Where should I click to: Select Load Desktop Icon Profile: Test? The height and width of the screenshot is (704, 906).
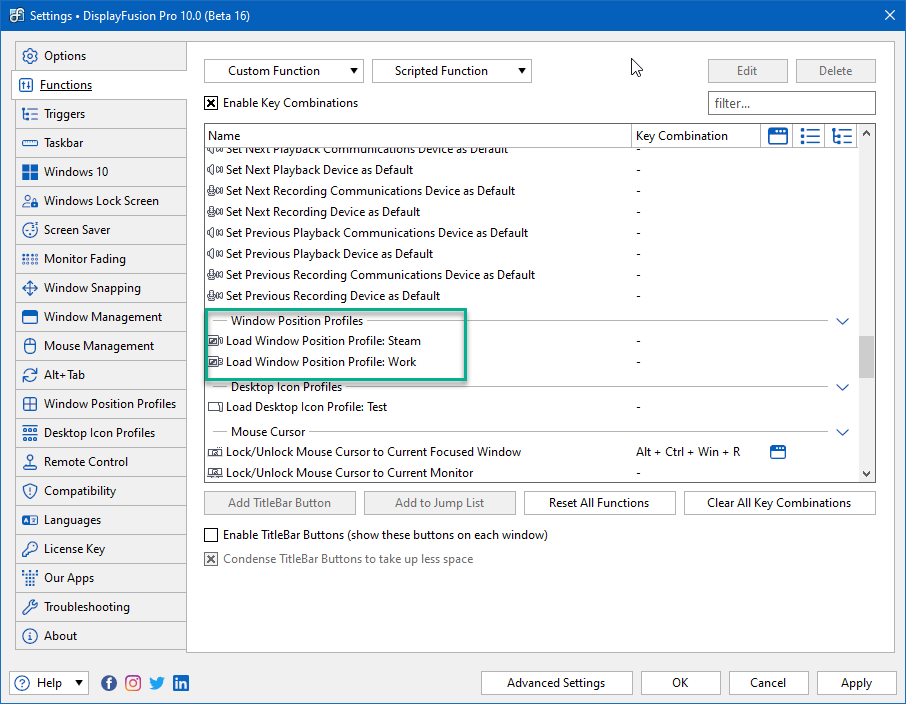(x=532, y=407)
